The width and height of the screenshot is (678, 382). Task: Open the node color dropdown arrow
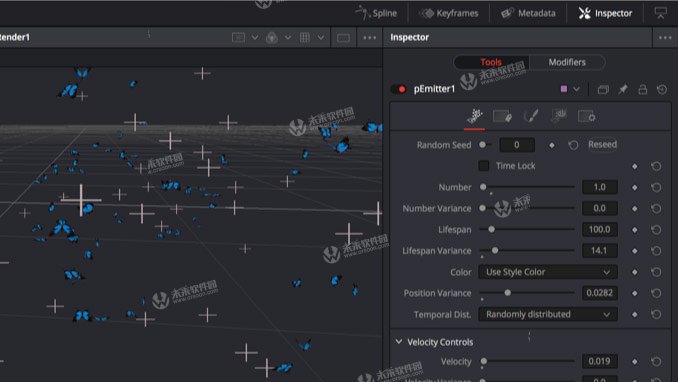576,89
